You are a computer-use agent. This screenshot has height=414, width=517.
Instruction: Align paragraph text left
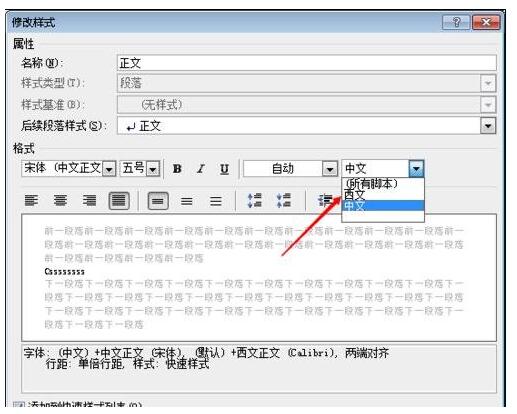(31, 201)
